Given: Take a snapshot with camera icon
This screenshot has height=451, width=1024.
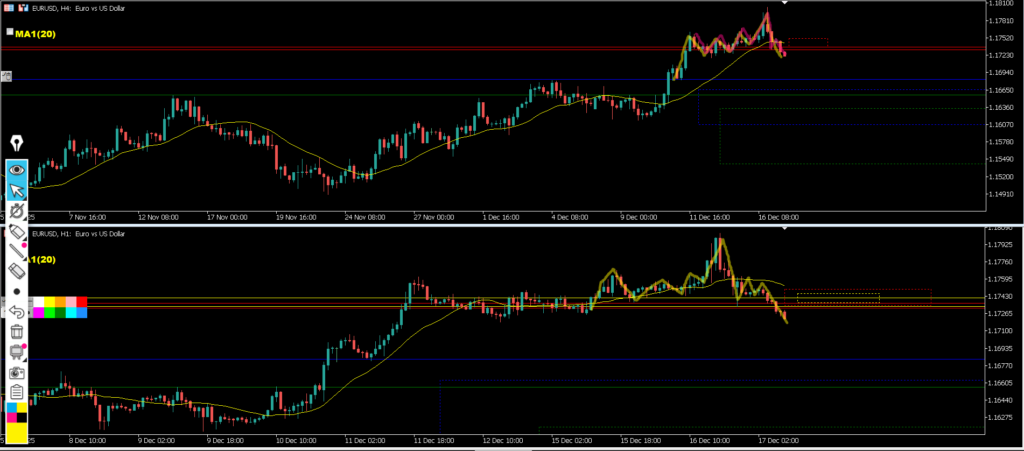Looking at the screenshot, I should coord(16,373).
